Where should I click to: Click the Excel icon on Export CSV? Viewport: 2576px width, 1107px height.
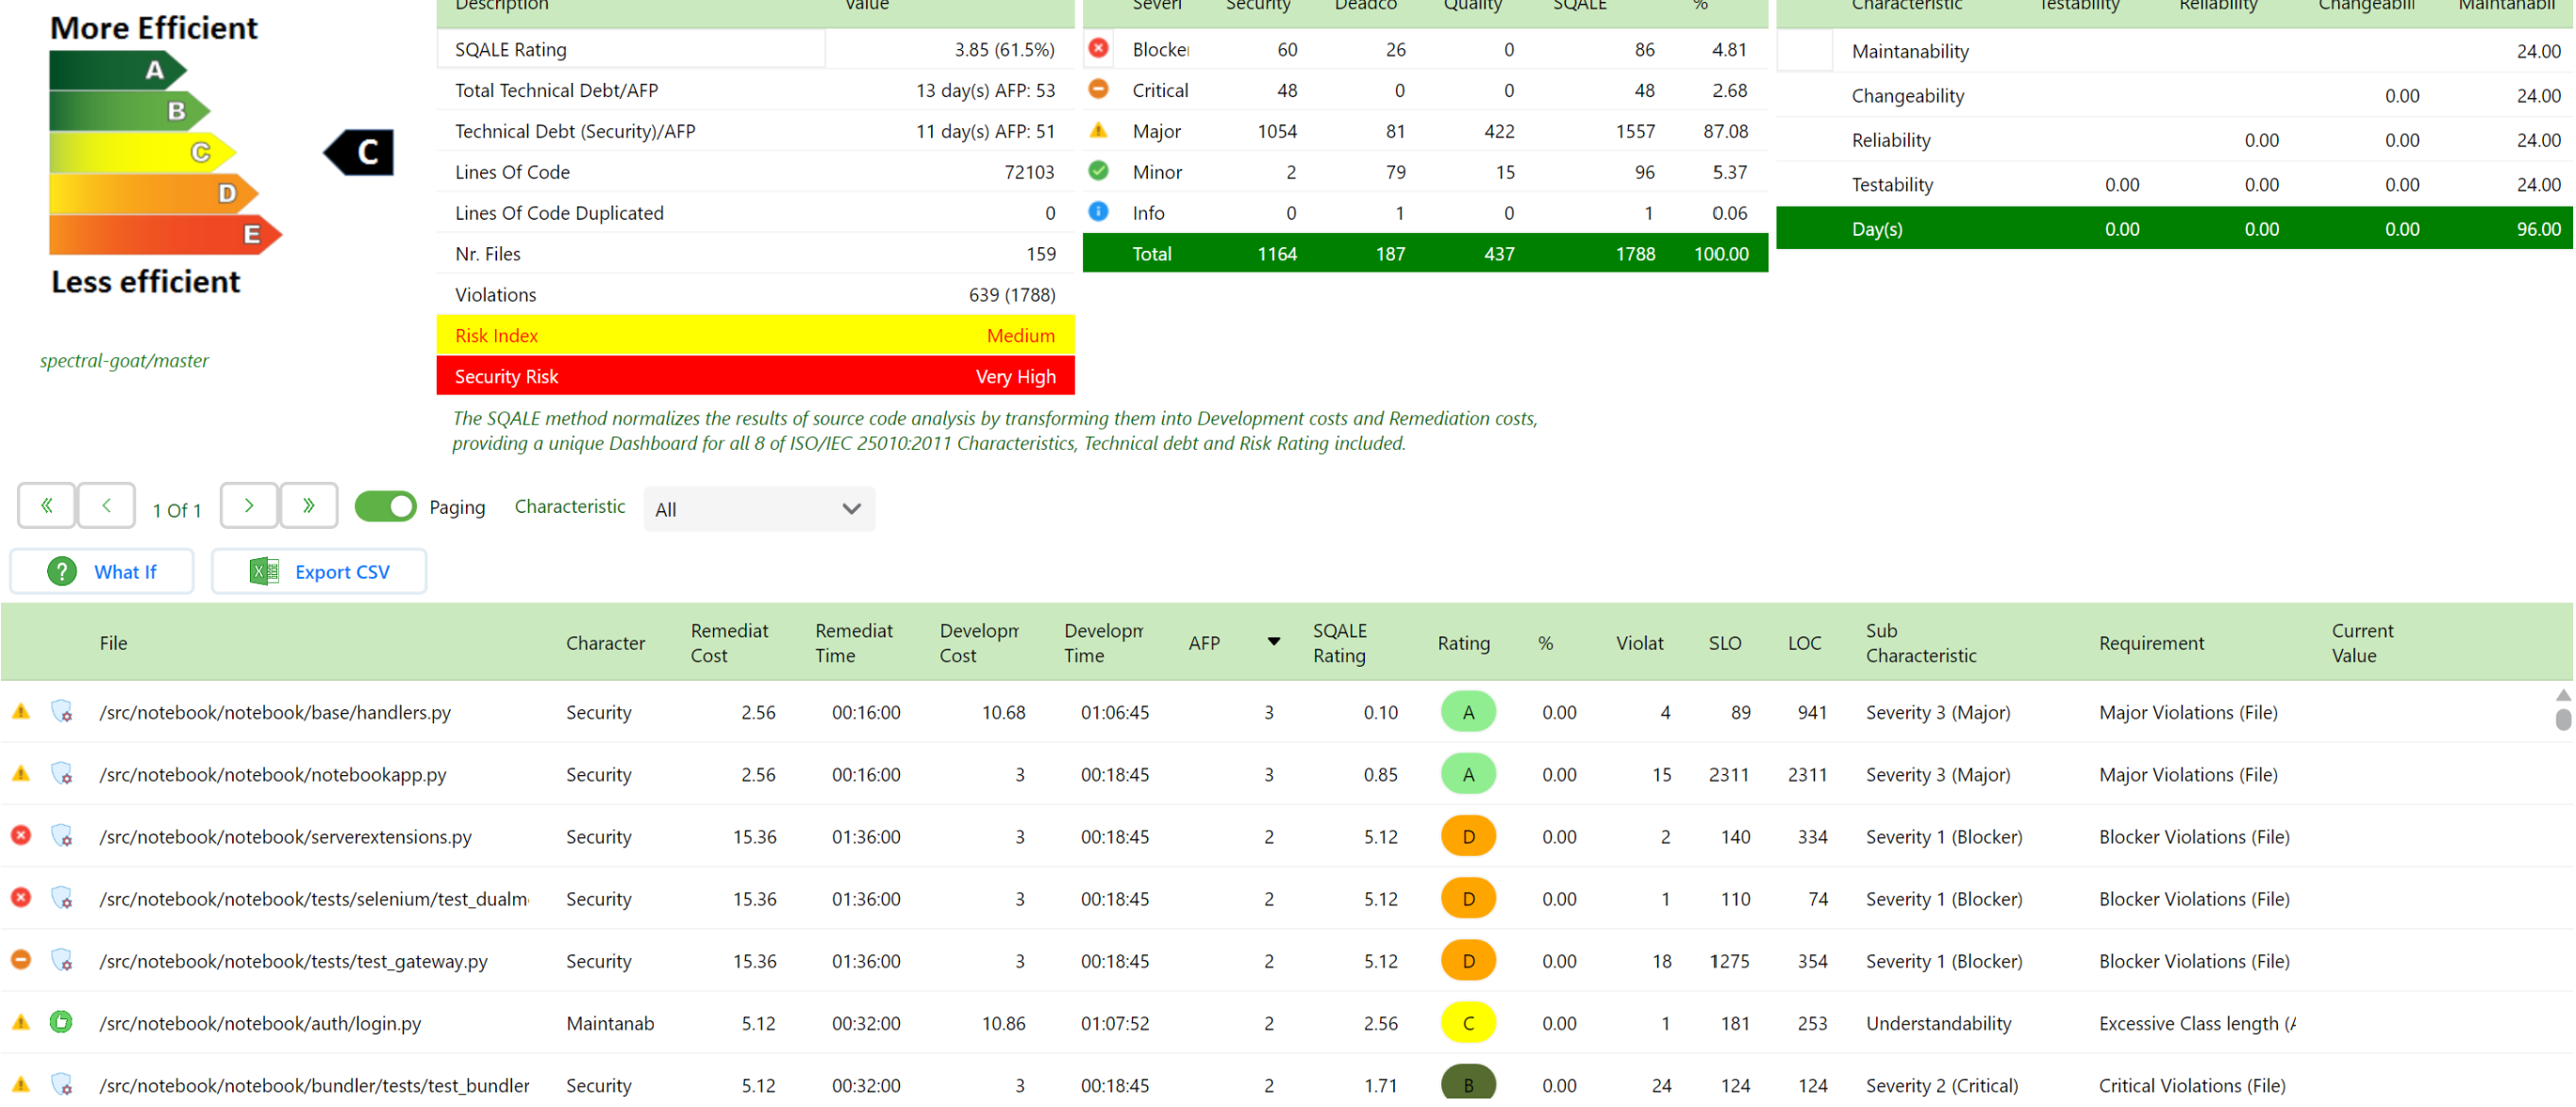264,573
